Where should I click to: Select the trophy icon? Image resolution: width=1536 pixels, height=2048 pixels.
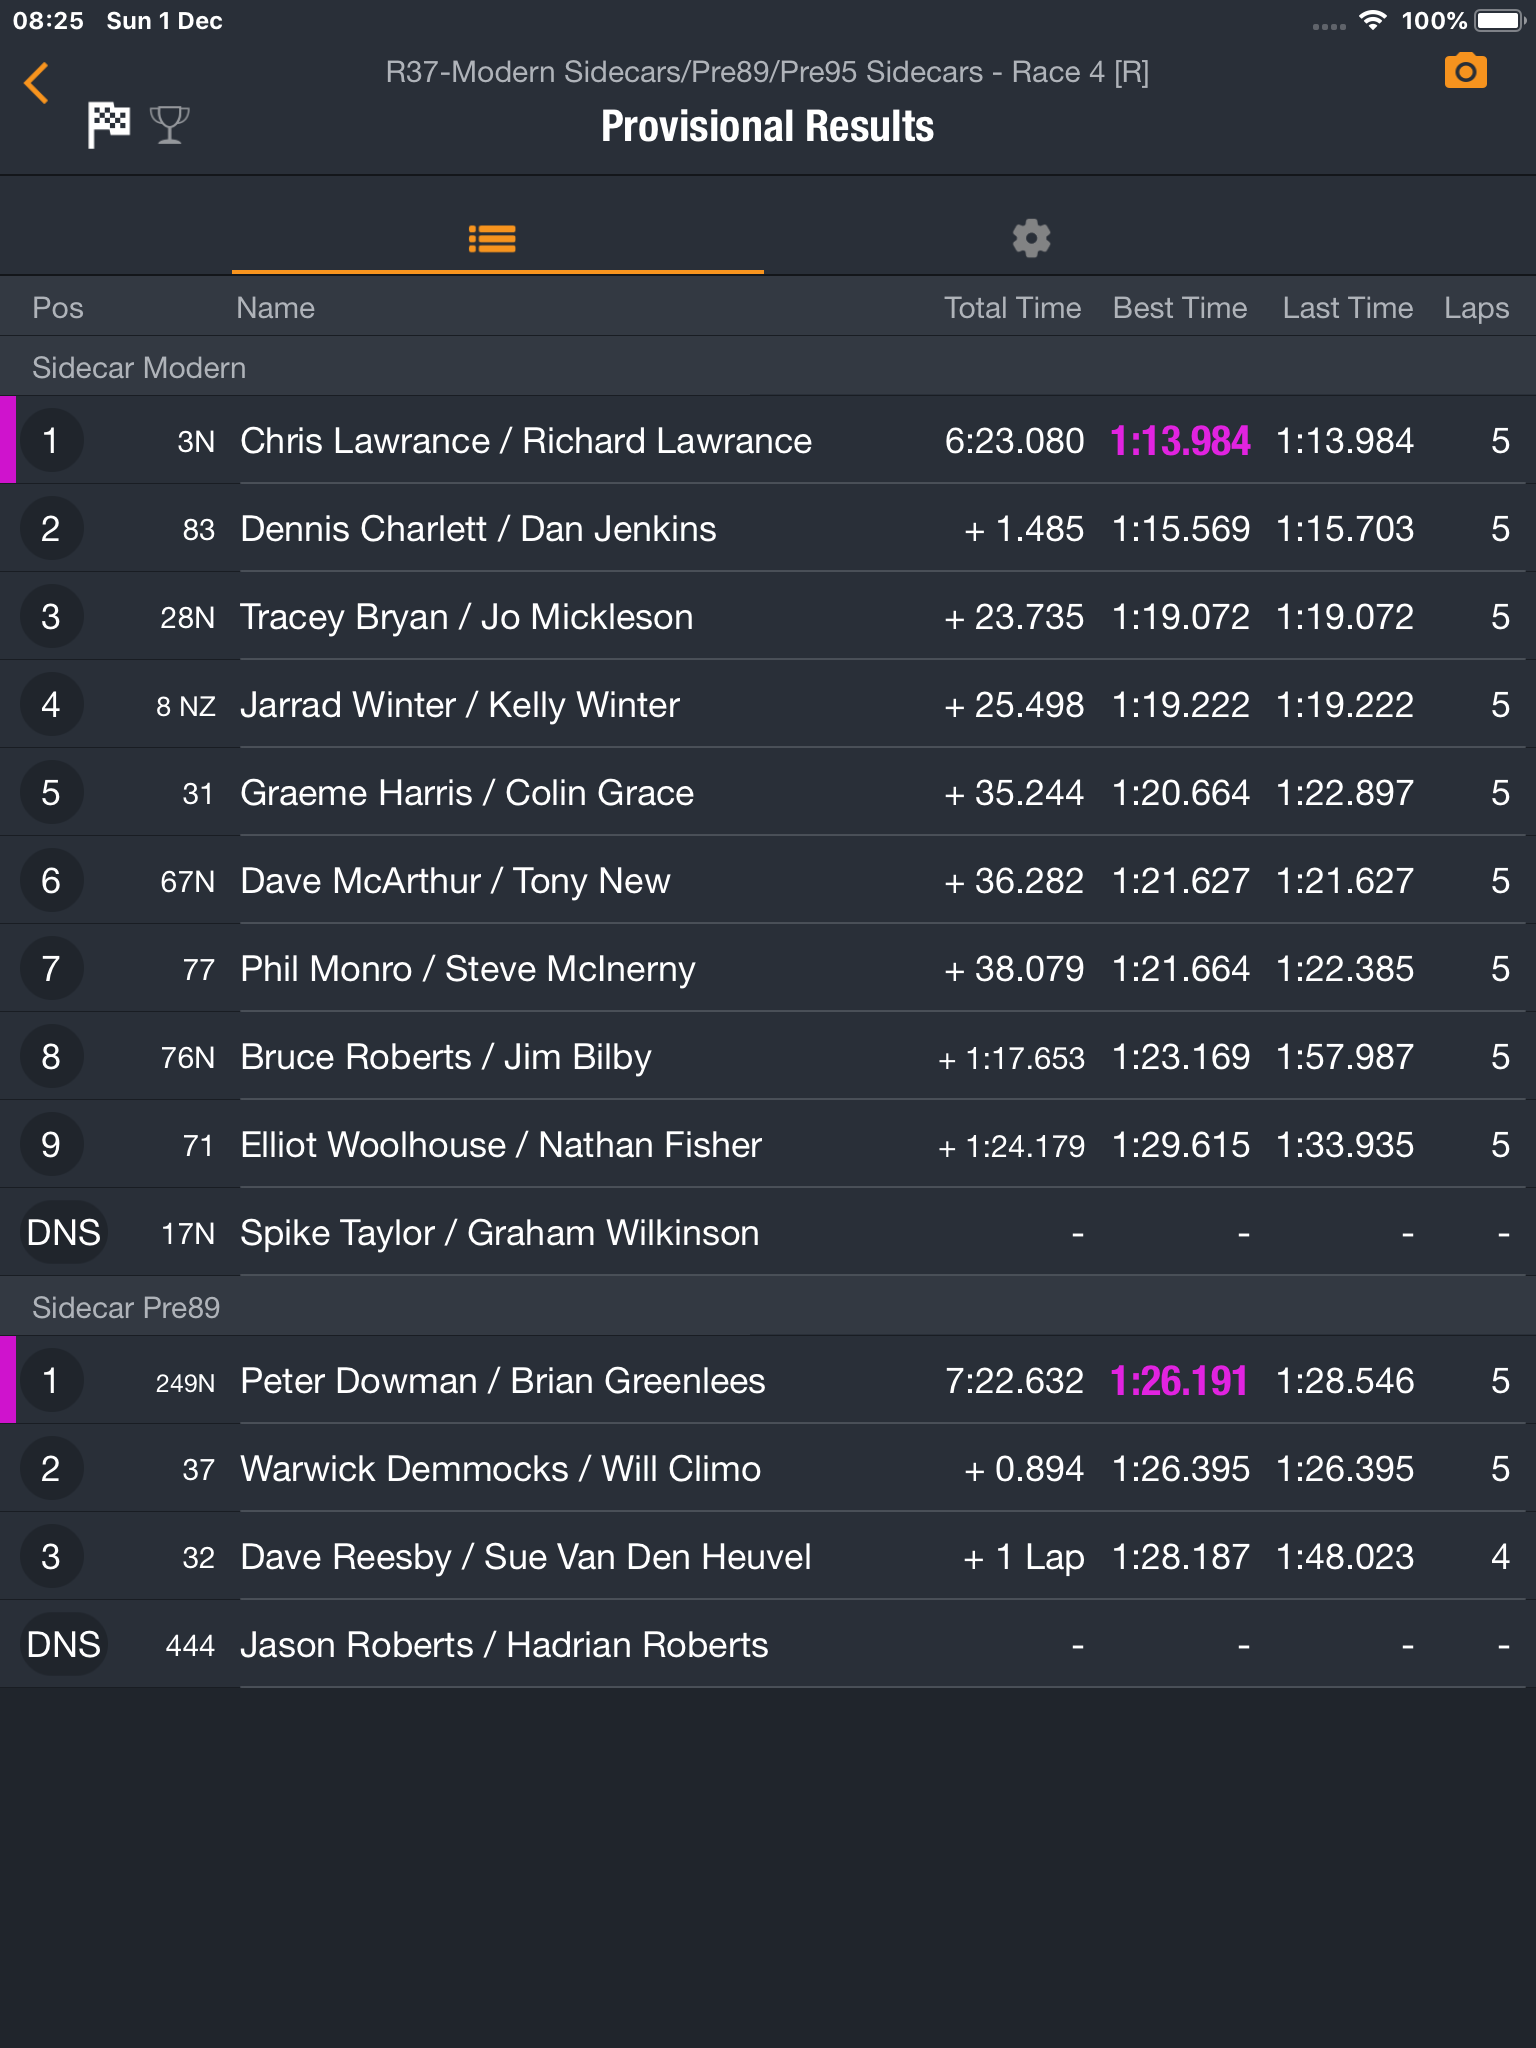[x=169, y=125]
